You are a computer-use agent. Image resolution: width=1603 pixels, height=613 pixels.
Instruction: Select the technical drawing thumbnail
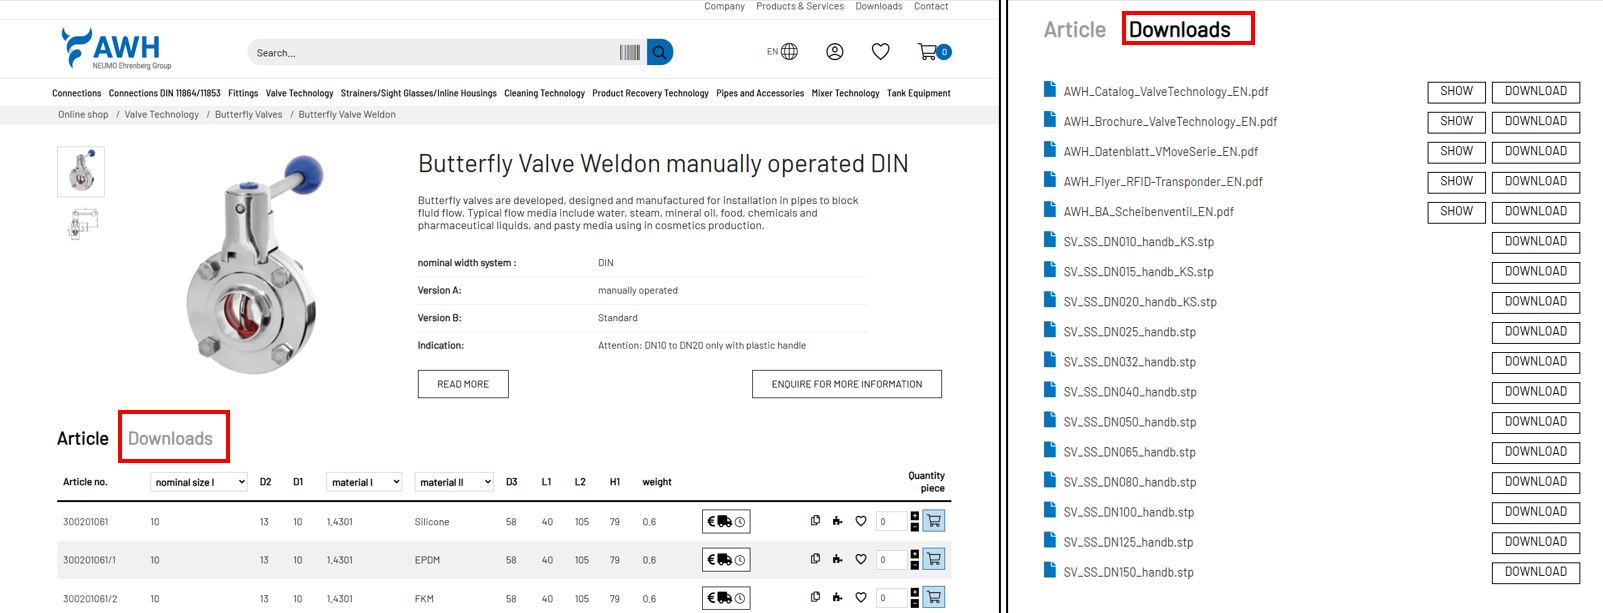(x=81, y=223)
